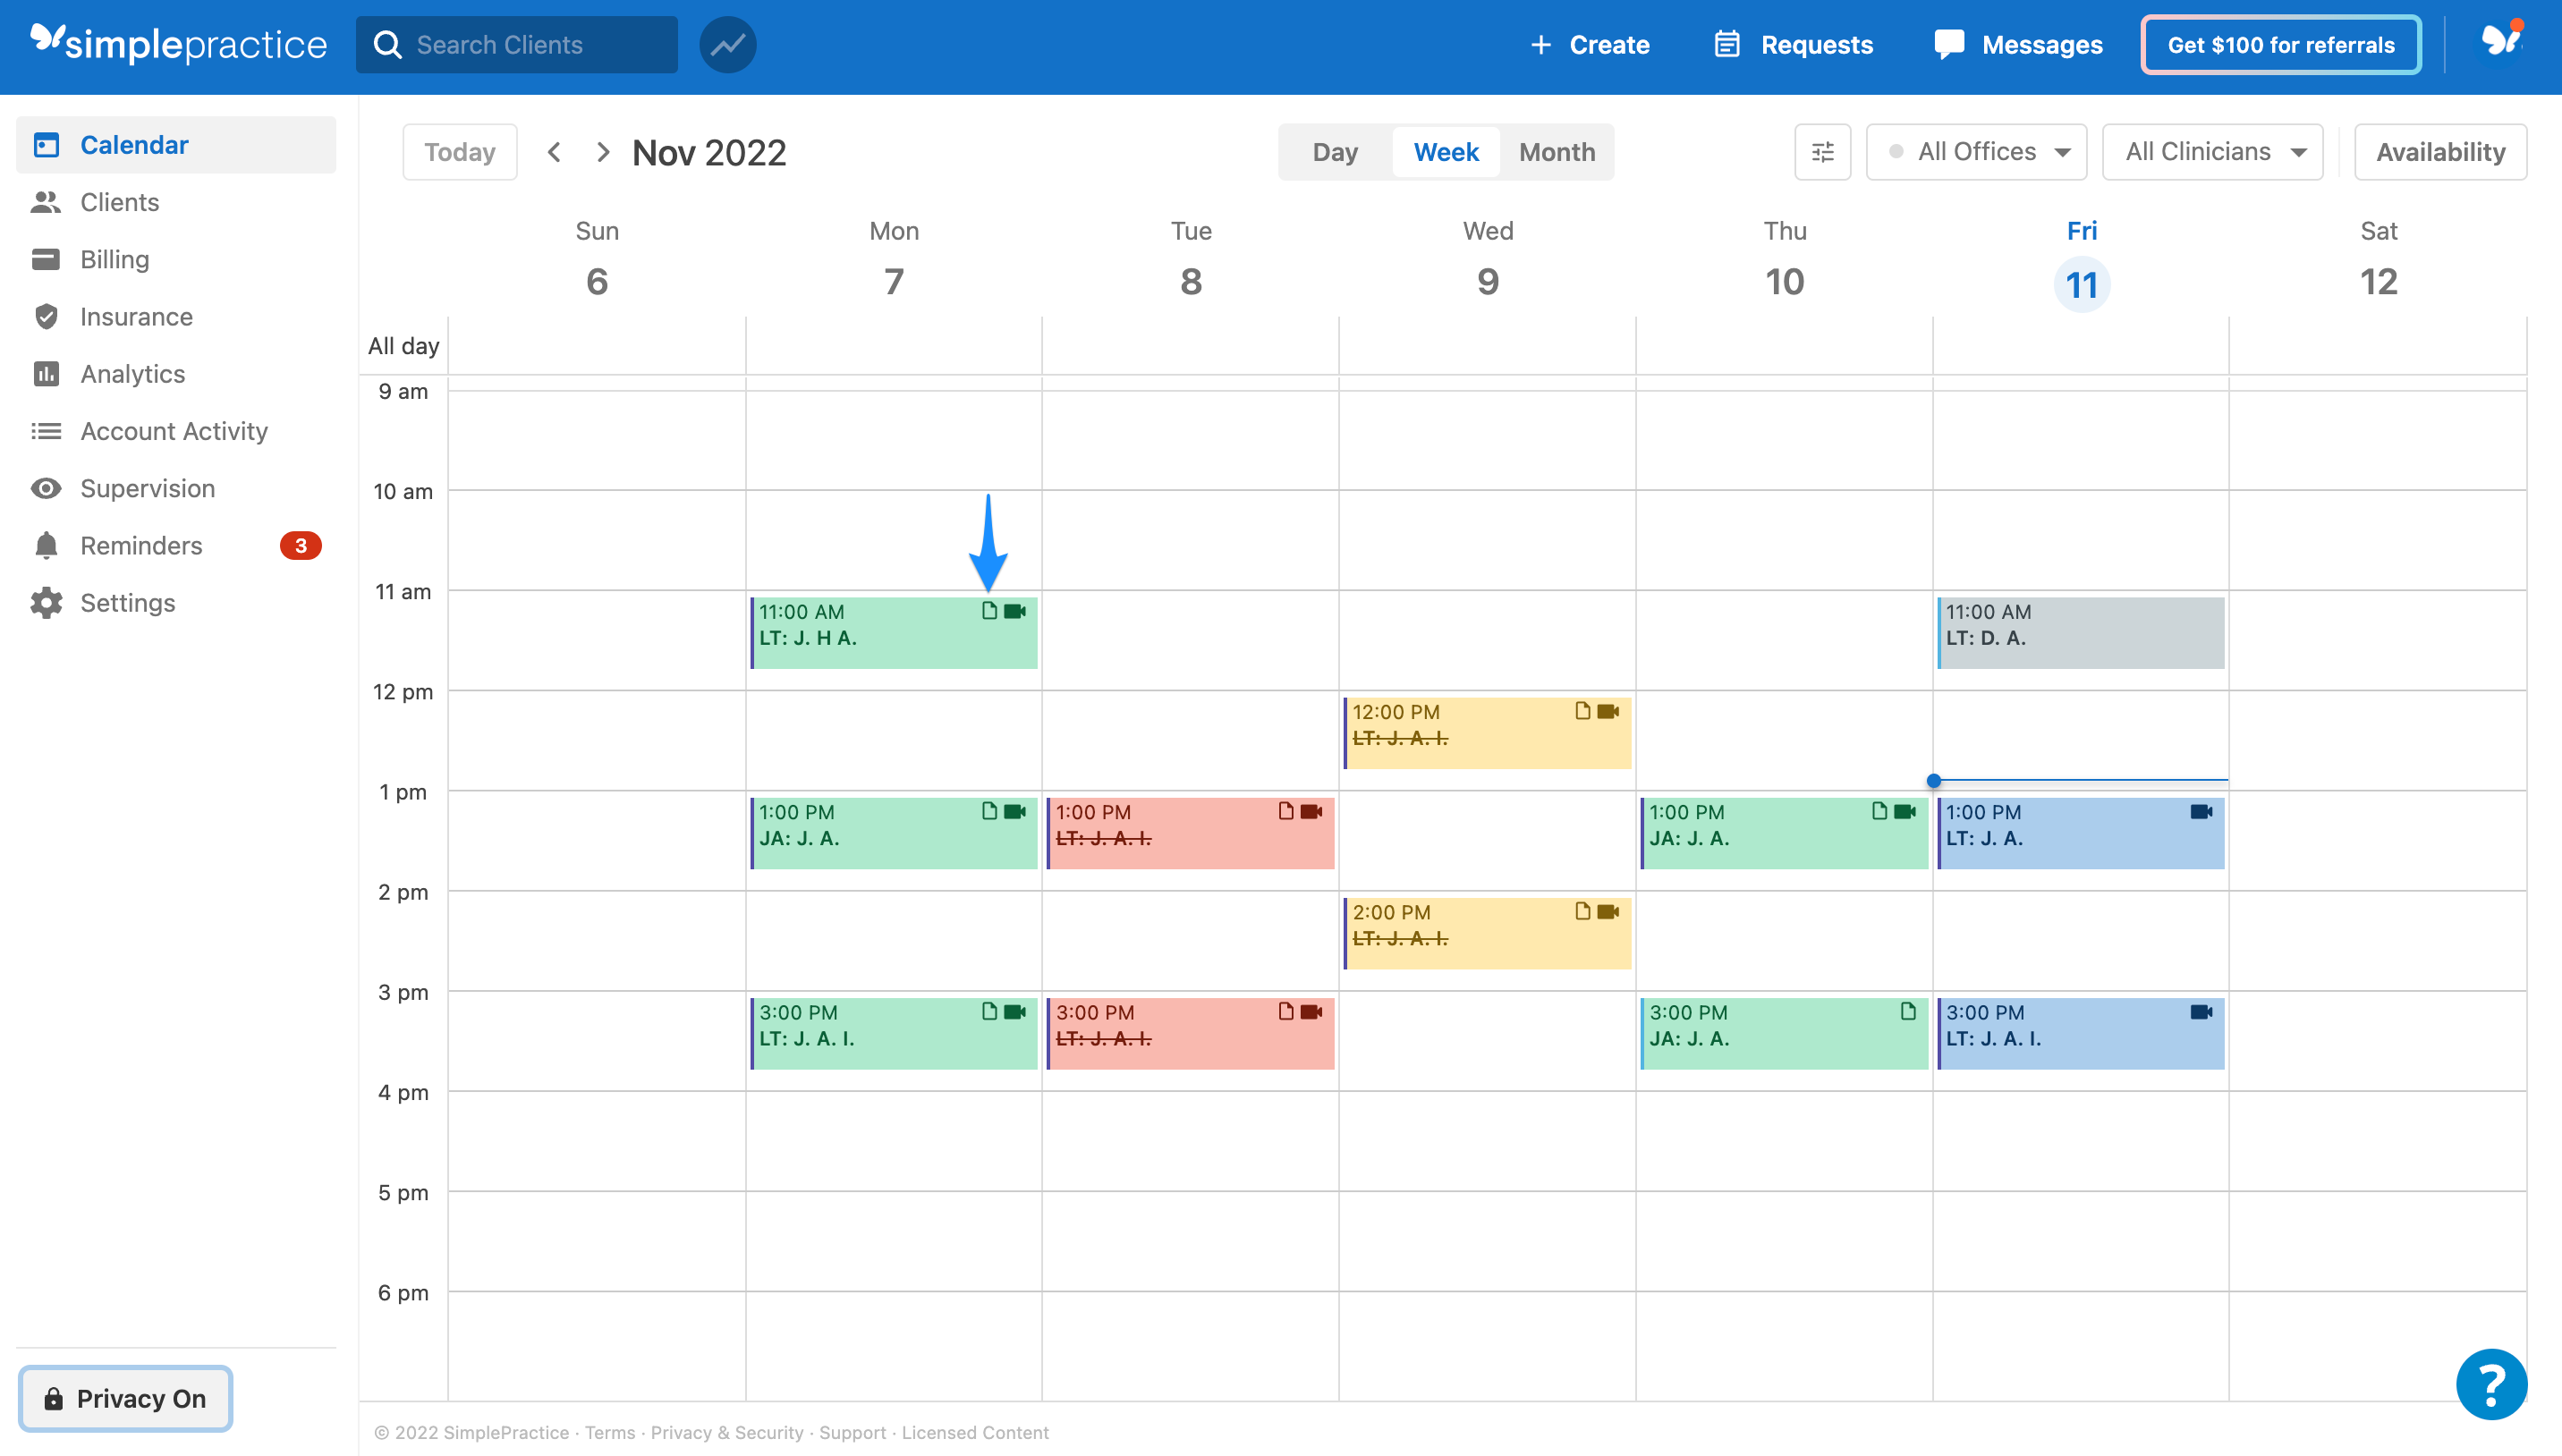Viewport: 2562px width, 1456px height.
Task: Click the Supervision eye icon
Action: 46,488
